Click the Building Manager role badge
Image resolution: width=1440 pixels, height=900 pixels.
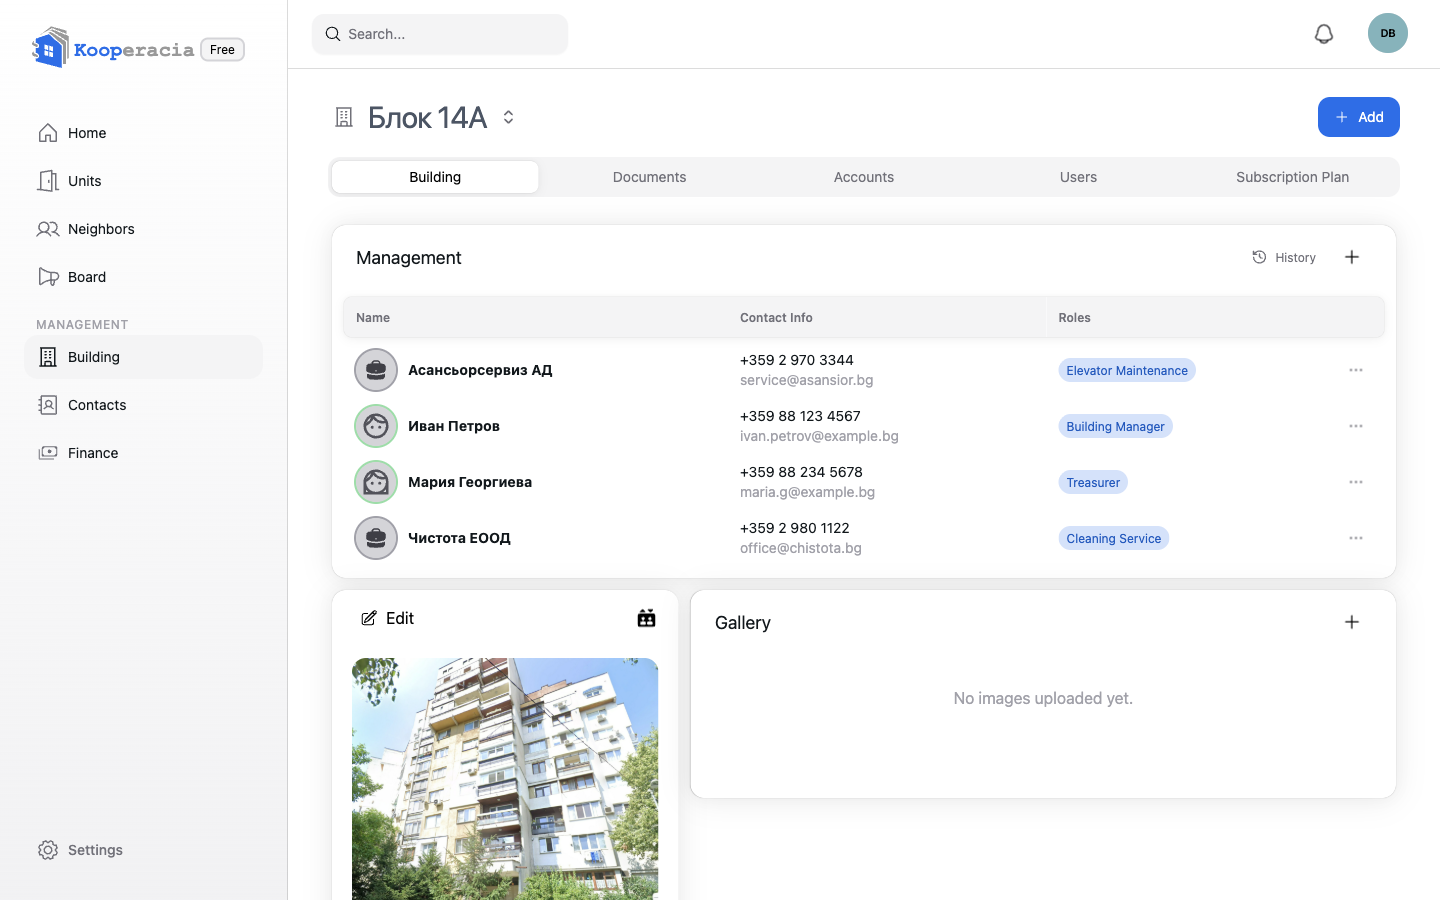tap(1115, 426)
